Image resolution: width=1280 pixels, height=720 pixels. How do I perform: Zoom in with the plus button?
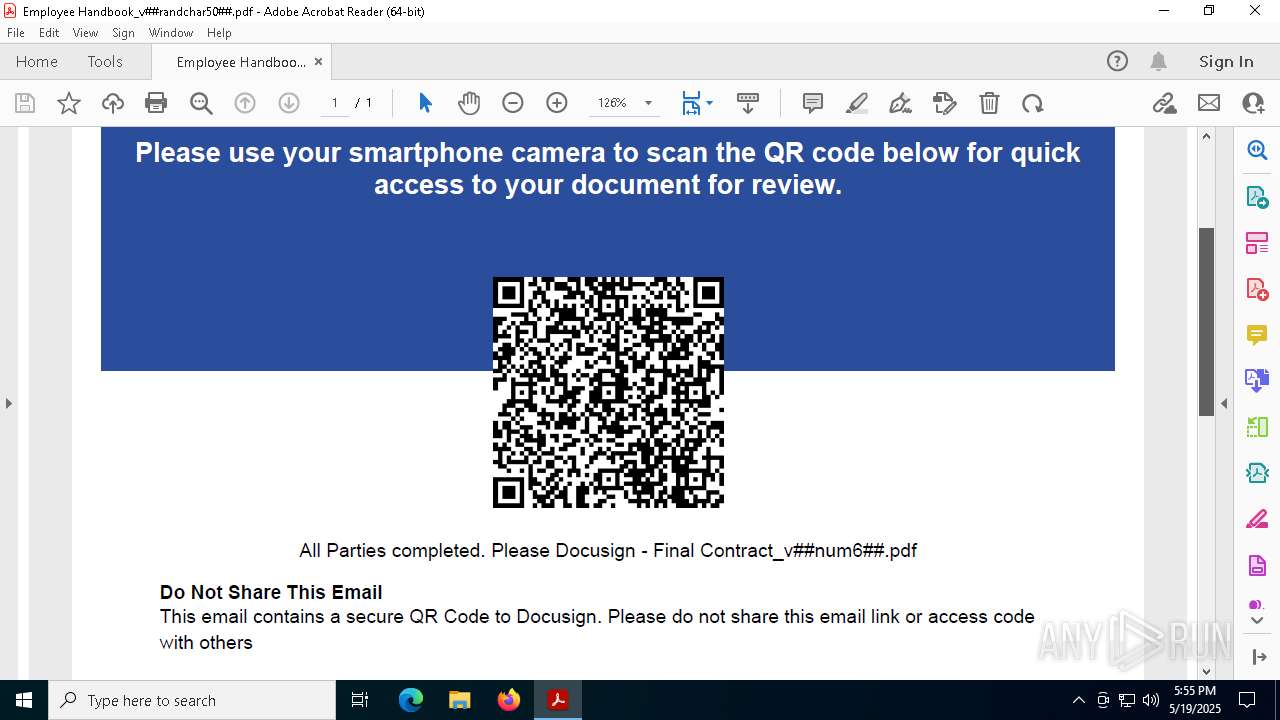pos(557,103)
